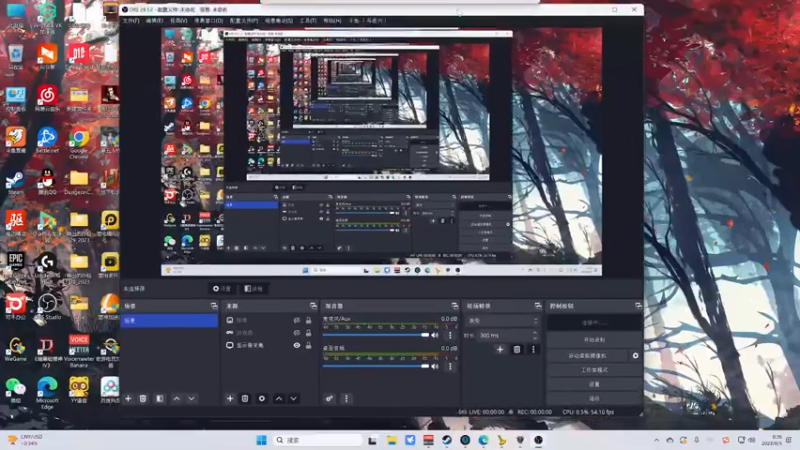Move source up in Sources panel
Image resolution: width=800 pixels, height=450 pixels.
click(x=279, y=398)
